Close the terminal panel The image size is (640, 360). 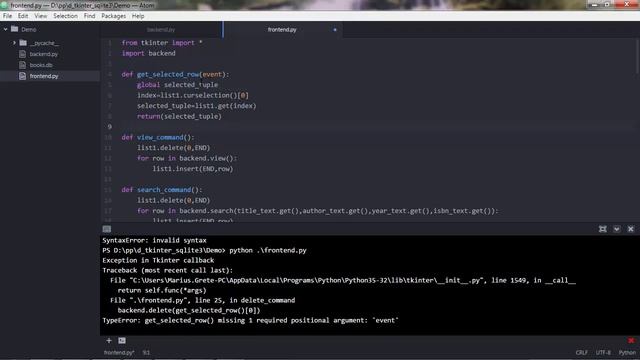point(631,229)
